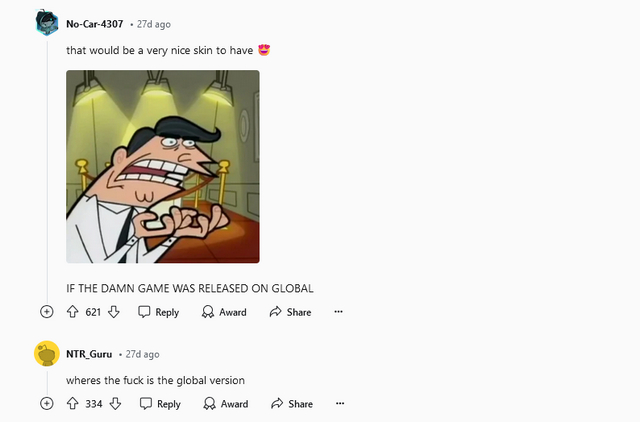Share No-Car-4307's comment

(290, 312)
